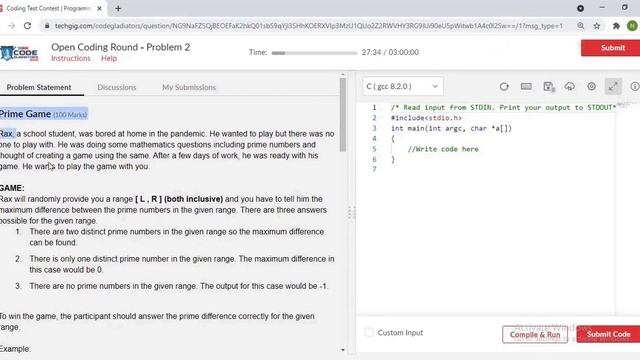The image size is (640, 360).
Task: Click the recording indicator icon in title bar
Action: click(580, 8)
